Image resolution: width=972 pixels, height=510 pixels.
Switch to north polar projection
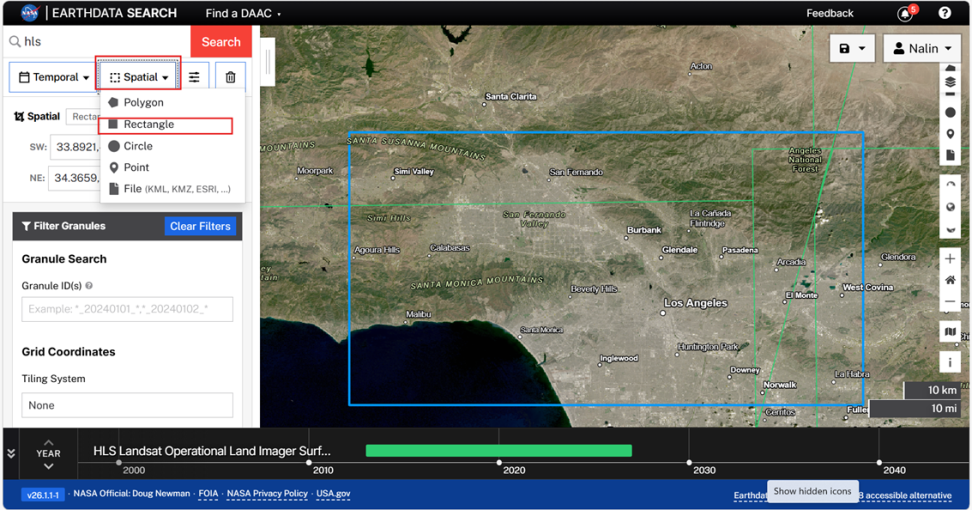tap(950, 185)
